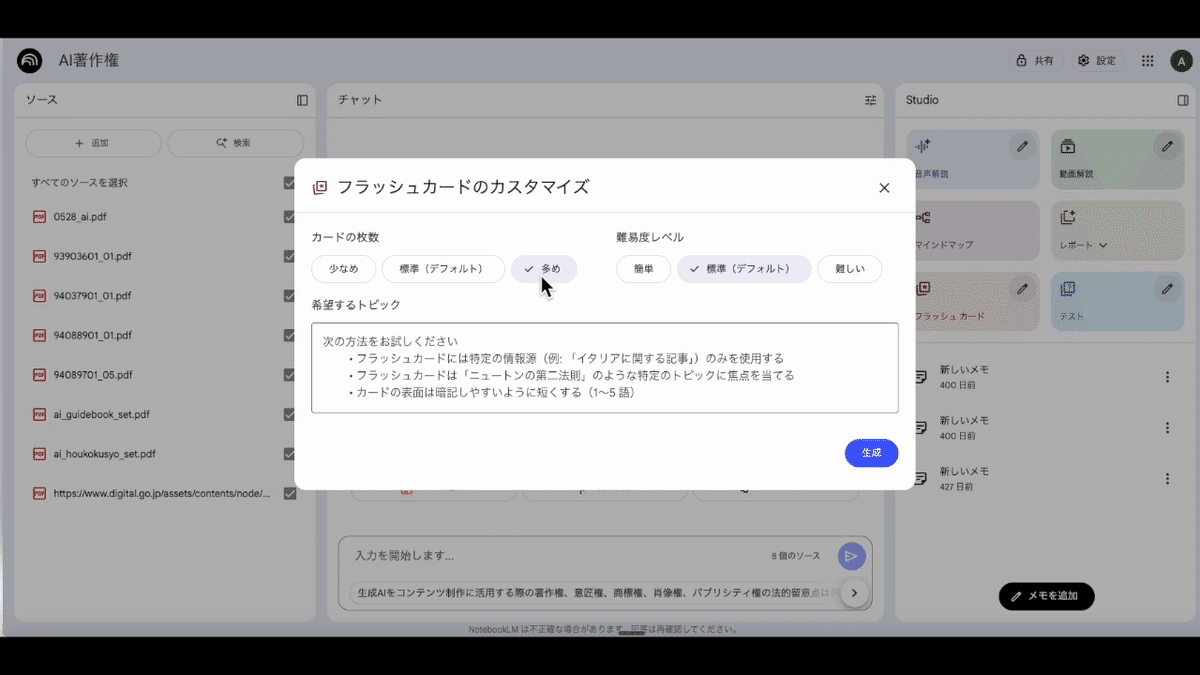Image resolution: width=1200 pixels, height=675 pixels.
Task: Click the 生成 button
Action: point(871,453)
